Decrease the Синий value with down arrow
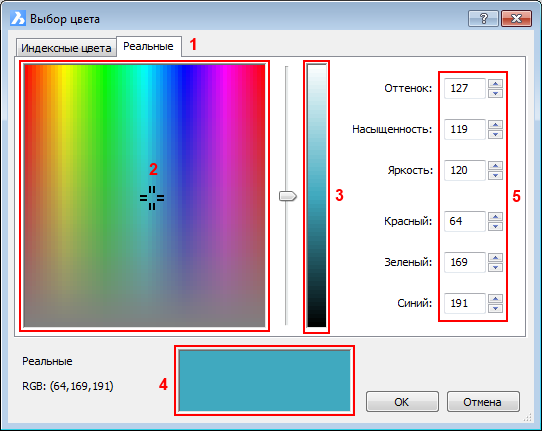The height and width of the screenshot is (431, 542). (x=495, y=308)
